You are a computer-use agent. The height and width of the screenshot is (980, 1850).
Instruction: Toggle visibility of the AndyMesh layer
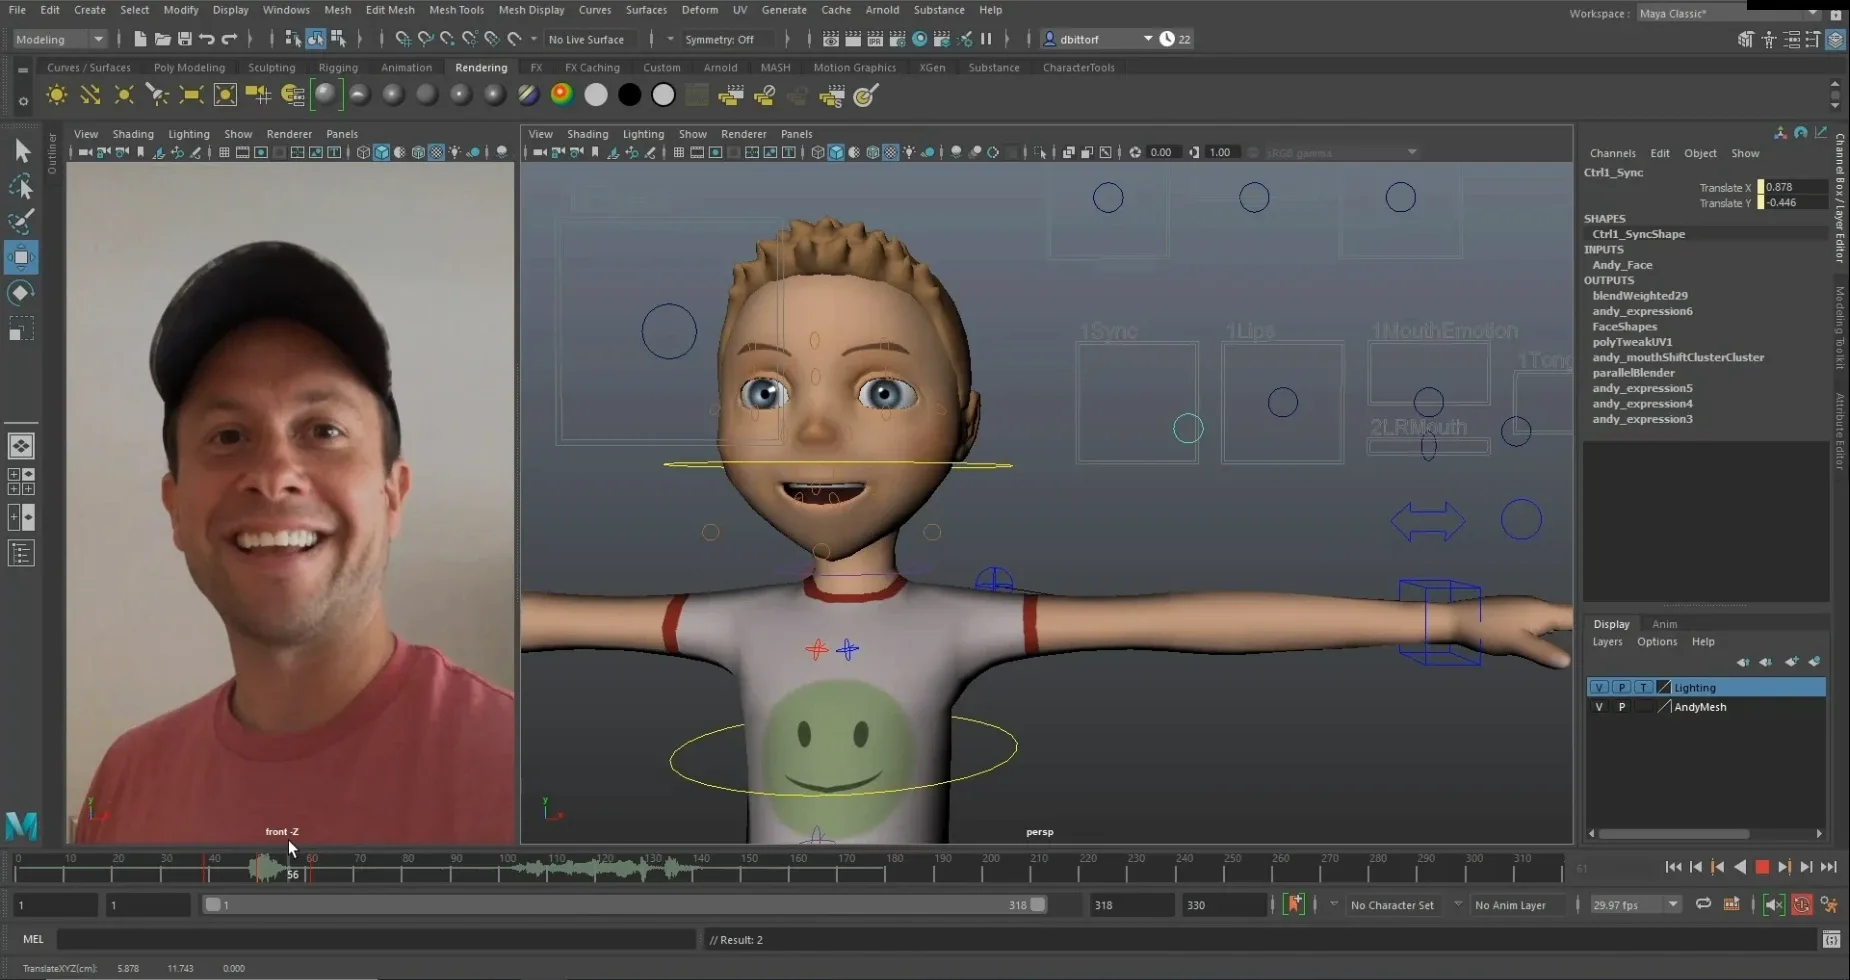coord(1599,707)
